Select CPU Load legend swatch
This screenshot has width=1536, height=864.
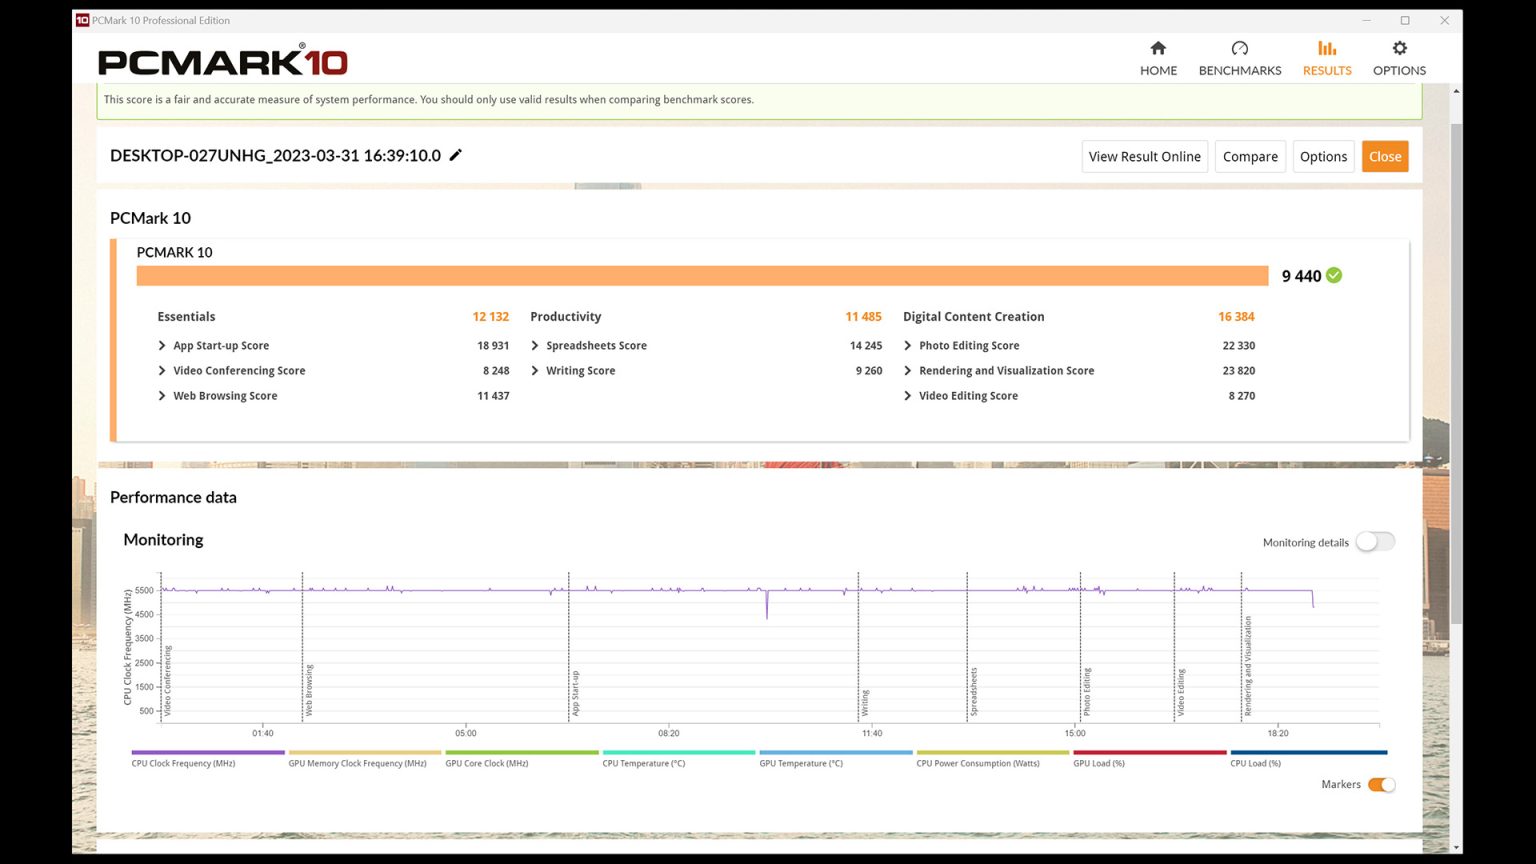coord(1309,752)
